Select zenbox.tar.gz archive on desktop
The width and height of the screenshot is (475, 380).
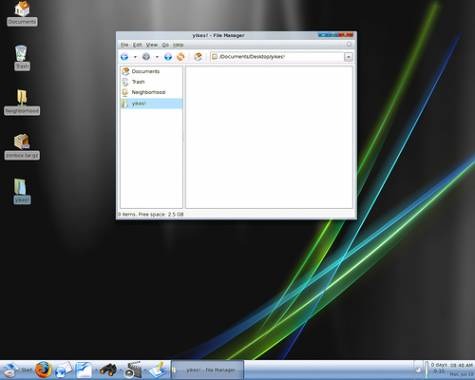[22, 147]
